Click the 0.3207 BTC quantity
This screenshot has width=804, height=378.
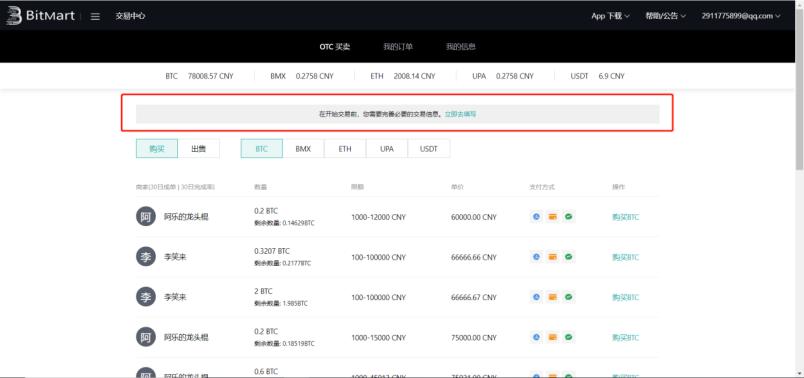click(272, 251)
